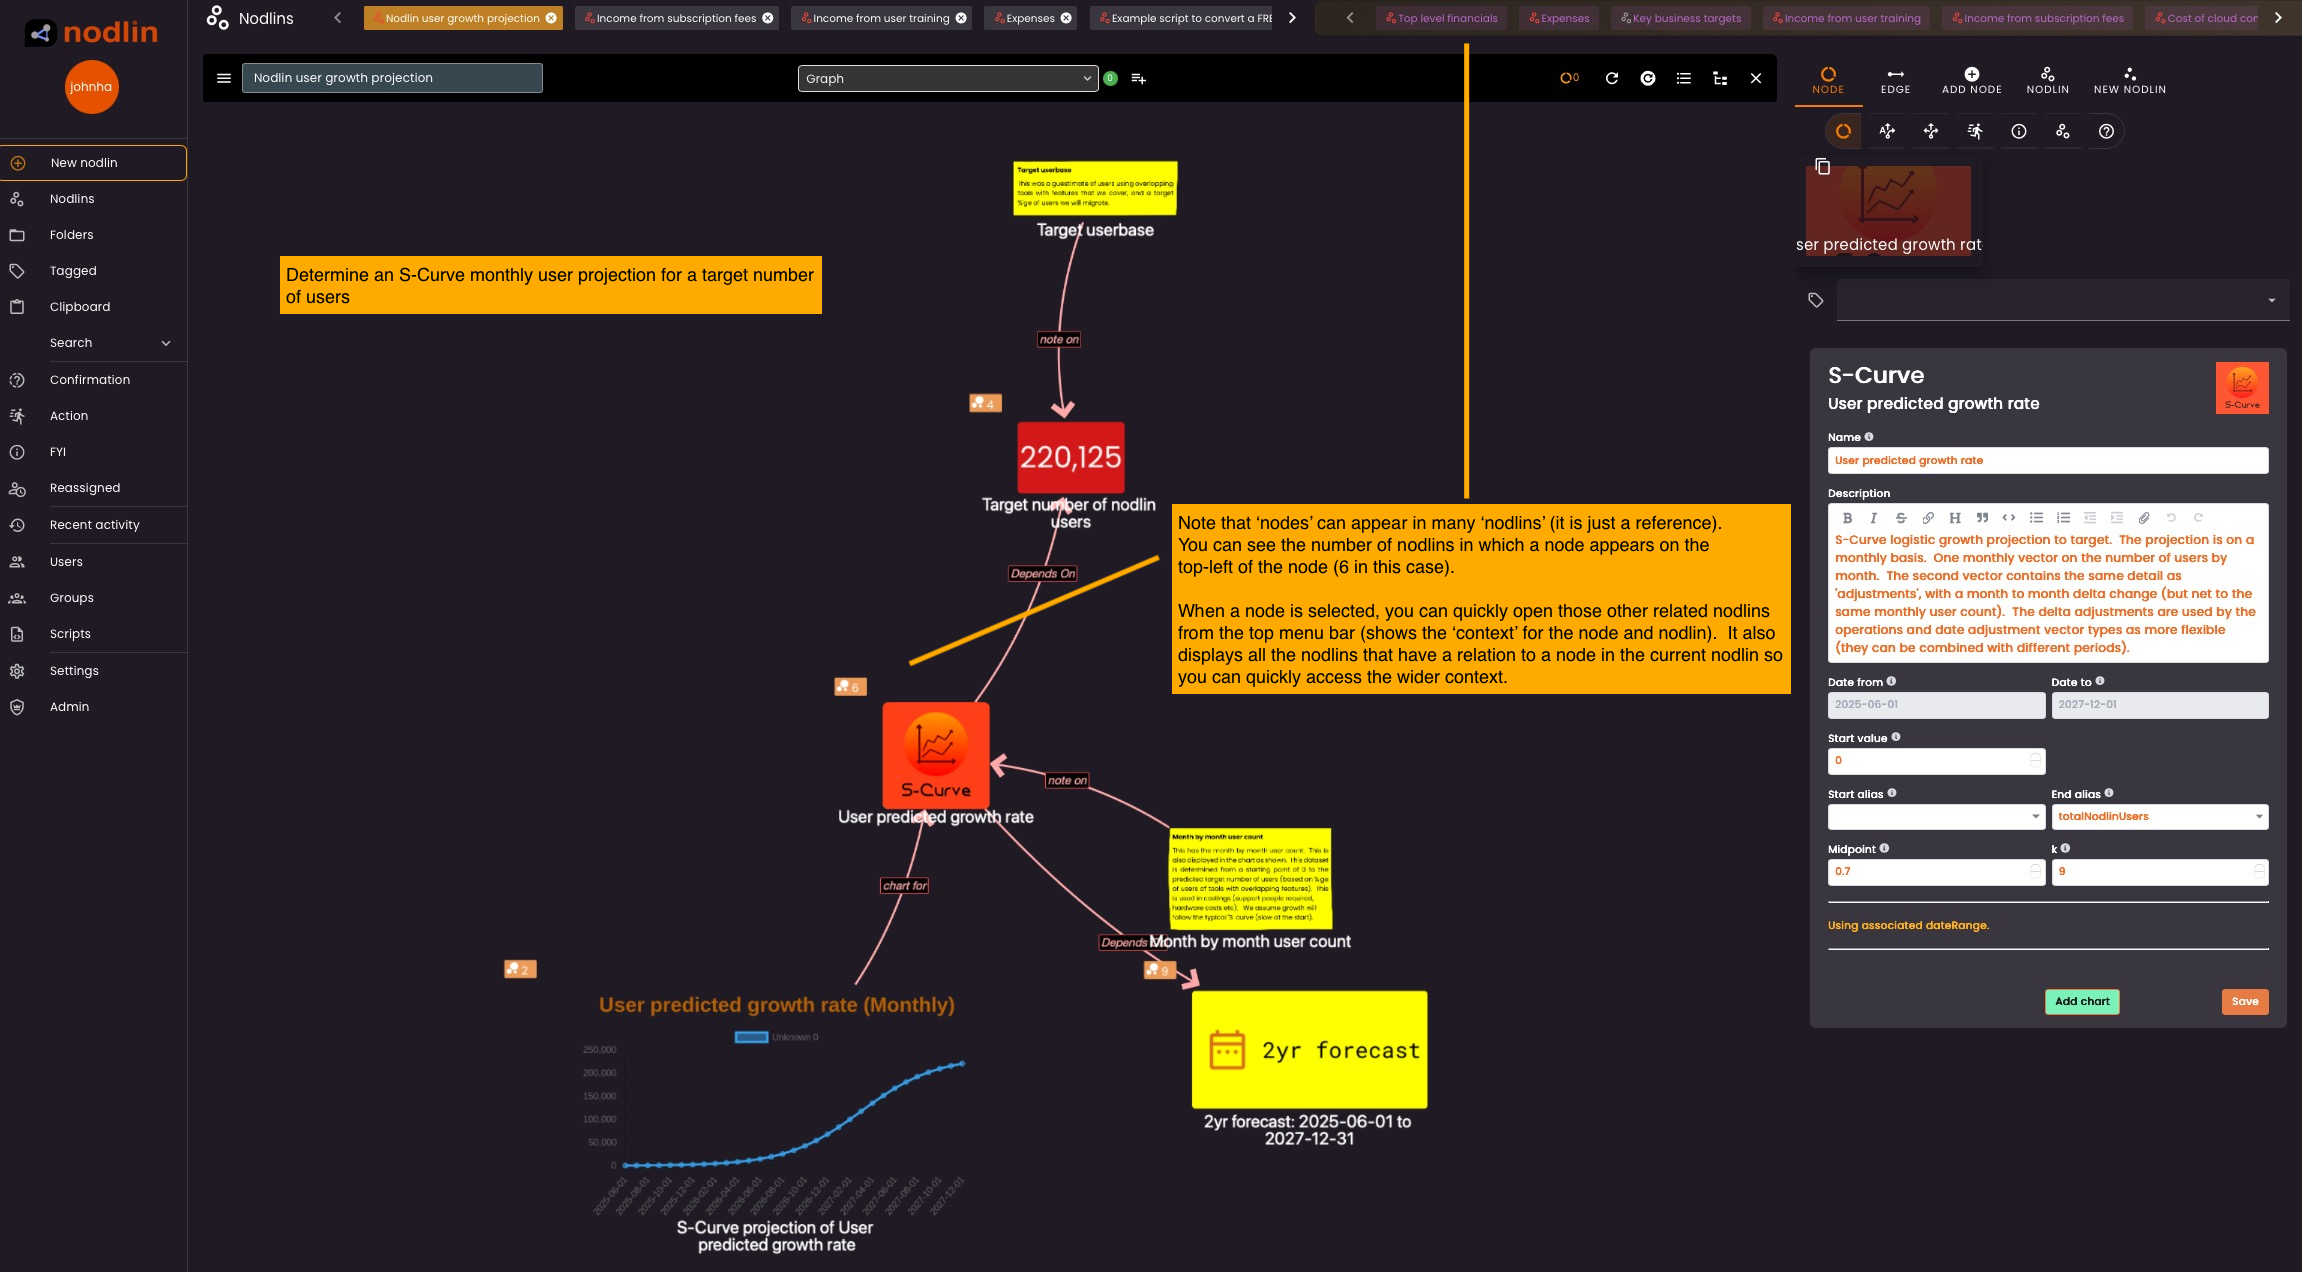2302x1272 pixels.
Task: Click the Midpoint input field
Action: point(1929,872)
